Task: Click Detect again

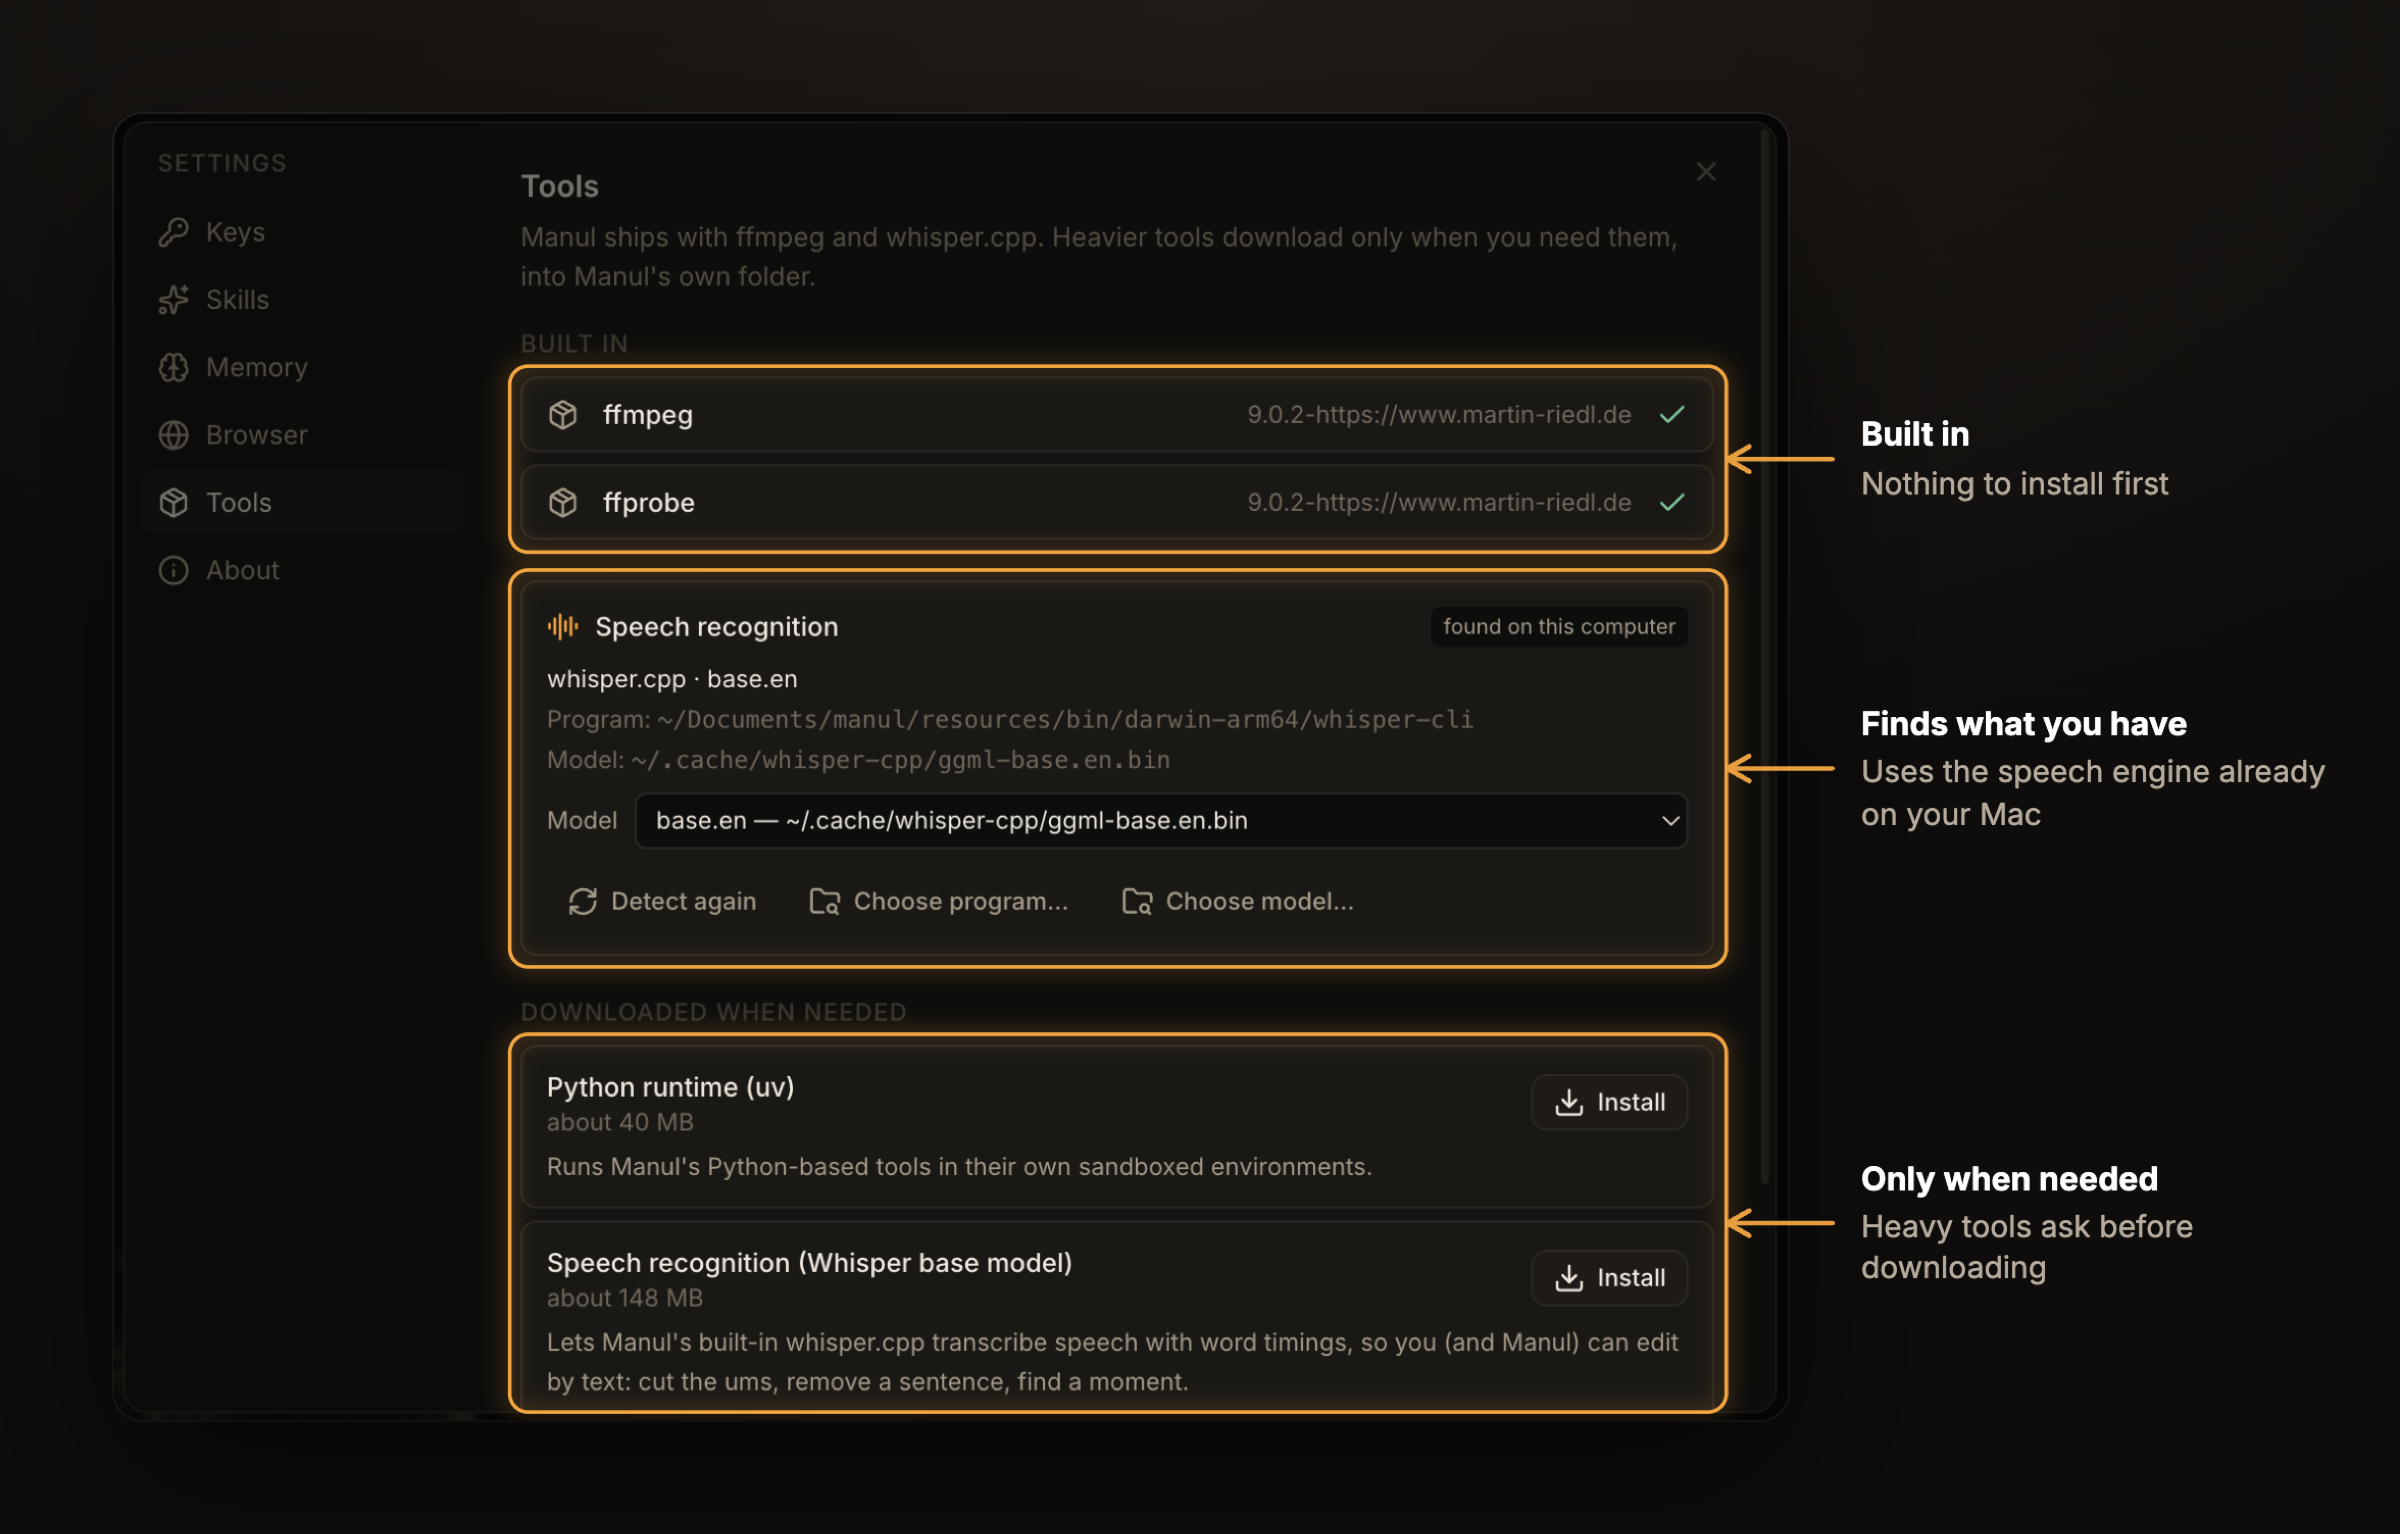Action: [662, 901]
